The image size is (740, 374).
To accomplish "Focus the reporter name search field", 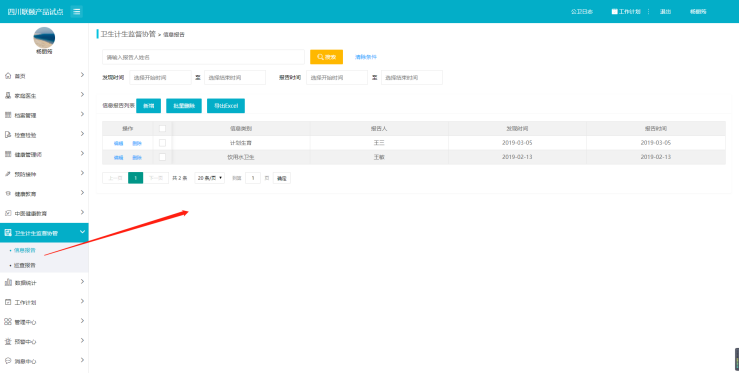I will pos(203,57).
